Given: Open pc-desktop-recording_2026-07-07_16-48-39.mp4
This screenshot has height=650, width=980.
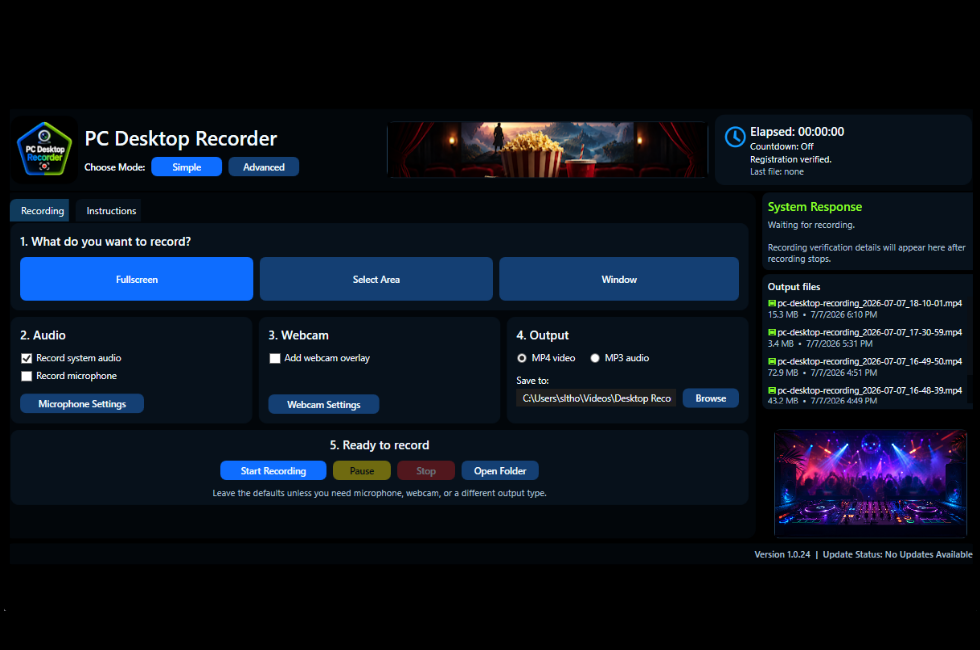Looking at the screenshot, I should [x=869, y=390].
